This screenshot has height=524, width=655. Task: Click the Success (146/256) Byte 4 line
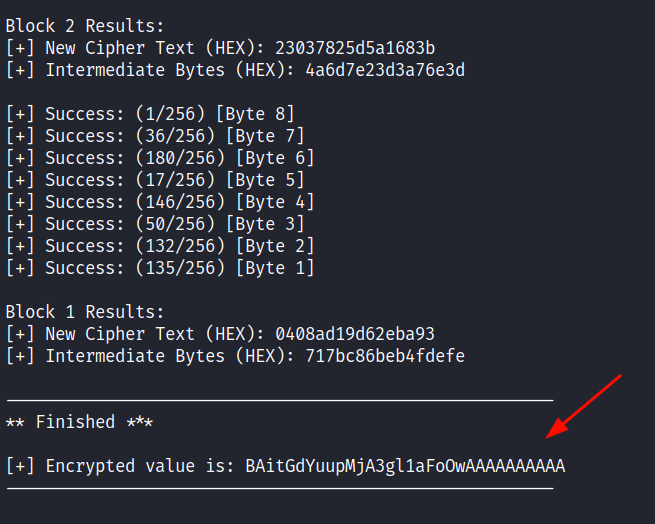pyautogui.click(x=160, y=202)
